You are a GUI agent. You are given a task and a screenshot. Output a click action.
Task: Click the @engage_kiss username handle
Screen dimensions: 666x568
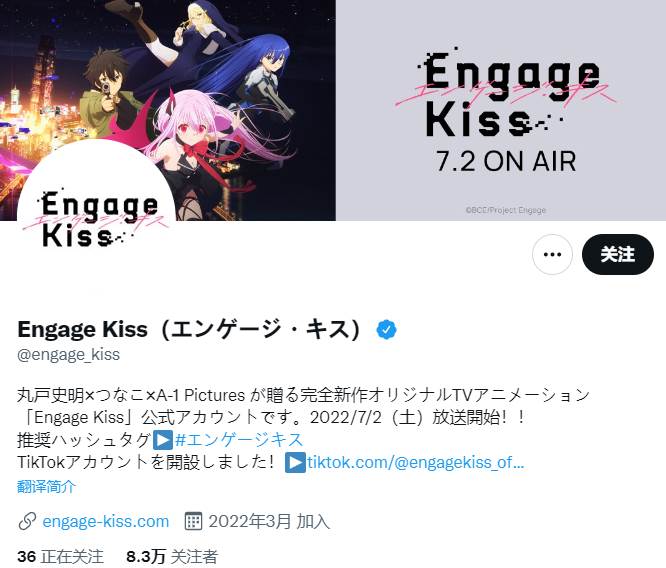68,354
